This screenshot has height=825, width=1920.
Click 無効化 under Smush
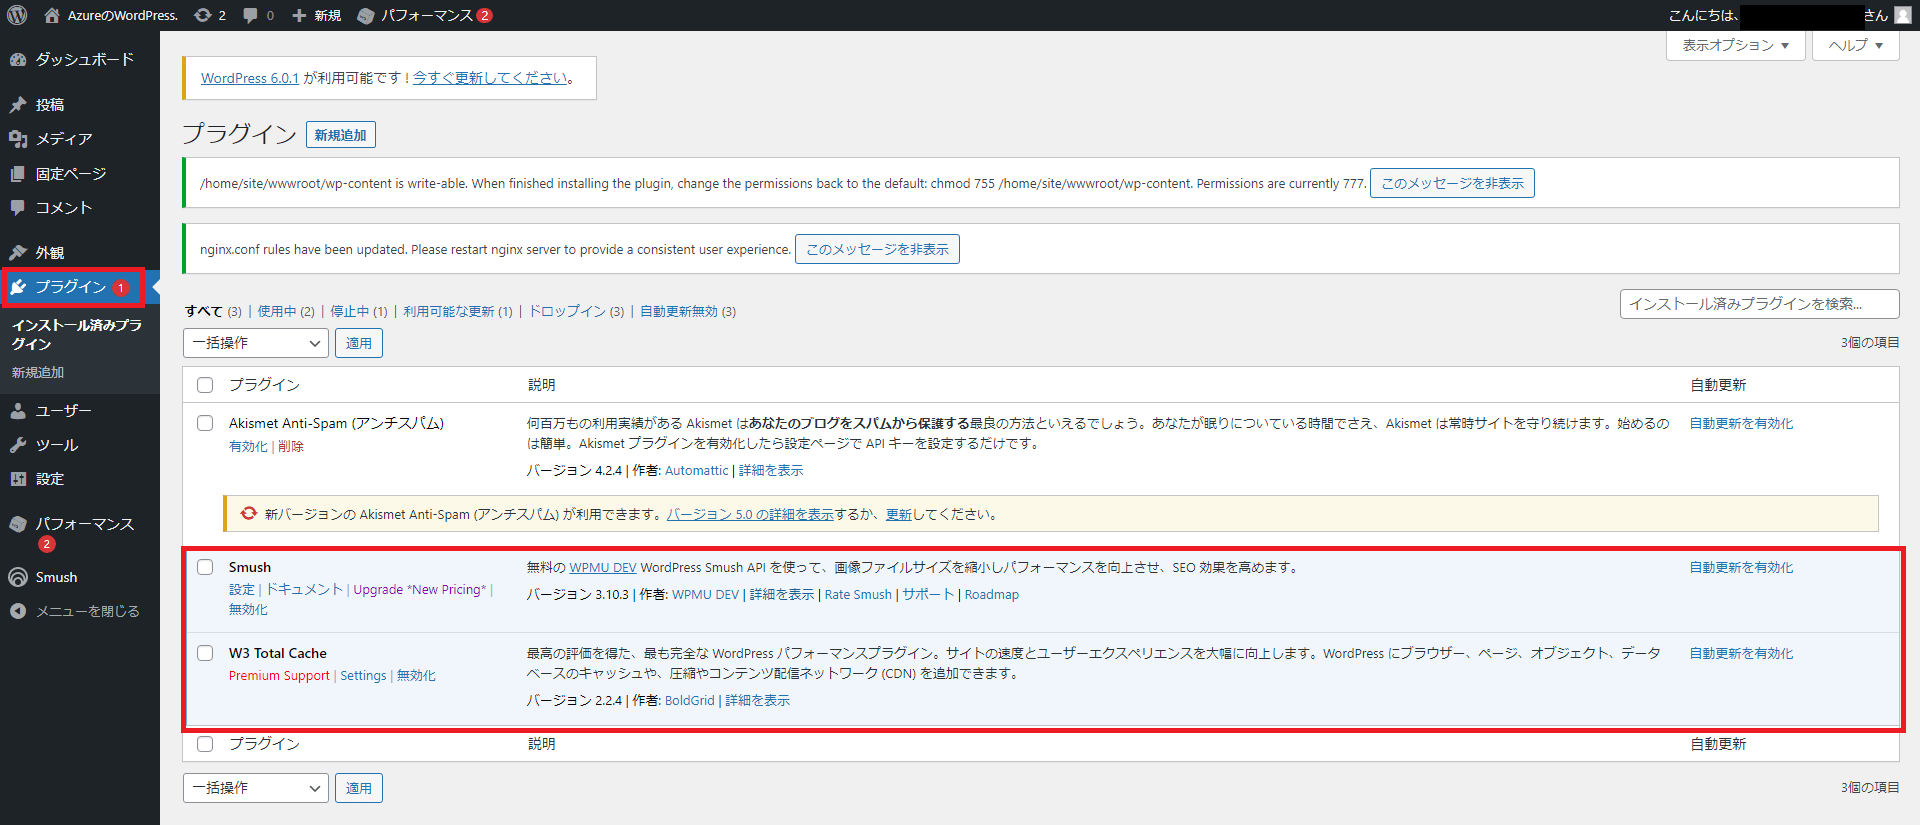coord(248,609)
